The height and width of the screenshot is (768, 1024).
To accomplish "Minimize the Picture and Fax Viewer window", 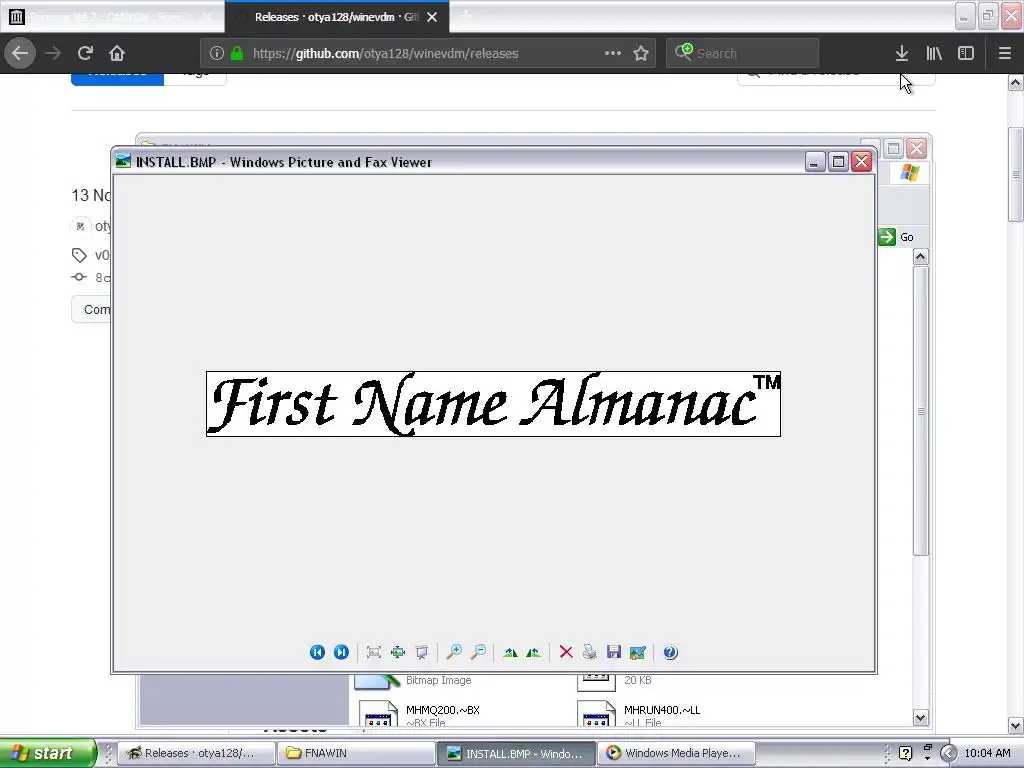I will click(814, 161).
